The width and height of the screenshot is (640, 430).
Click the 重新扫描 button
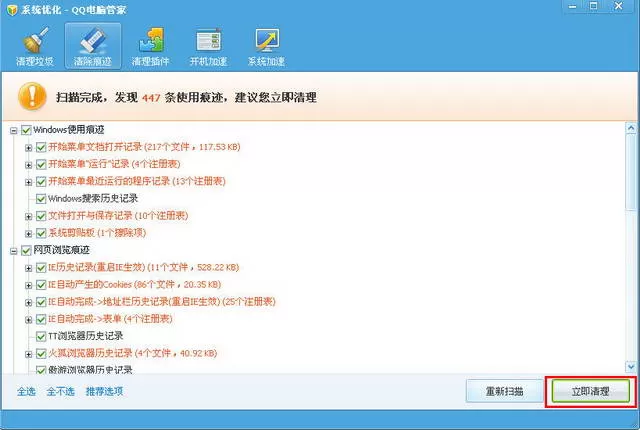504,391
